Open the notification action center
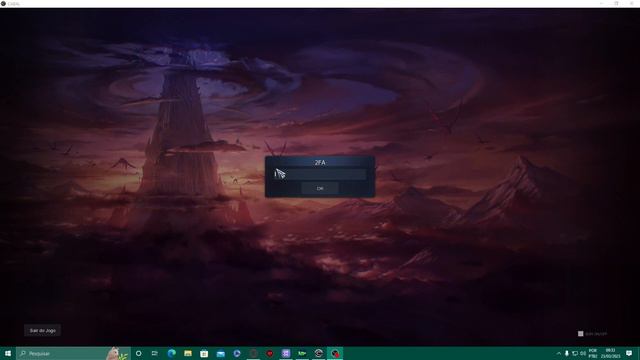This screenshot has height=360, width=640. tap(629, 353)
